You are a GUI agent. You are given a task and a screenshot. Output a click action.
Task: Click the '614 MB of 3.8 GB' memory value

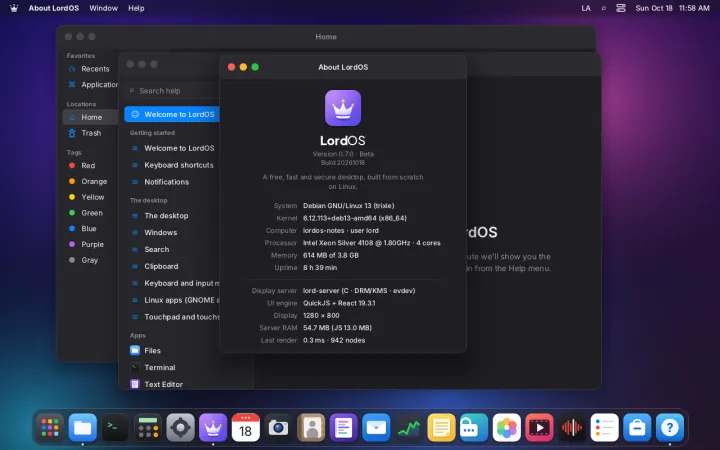331,255
